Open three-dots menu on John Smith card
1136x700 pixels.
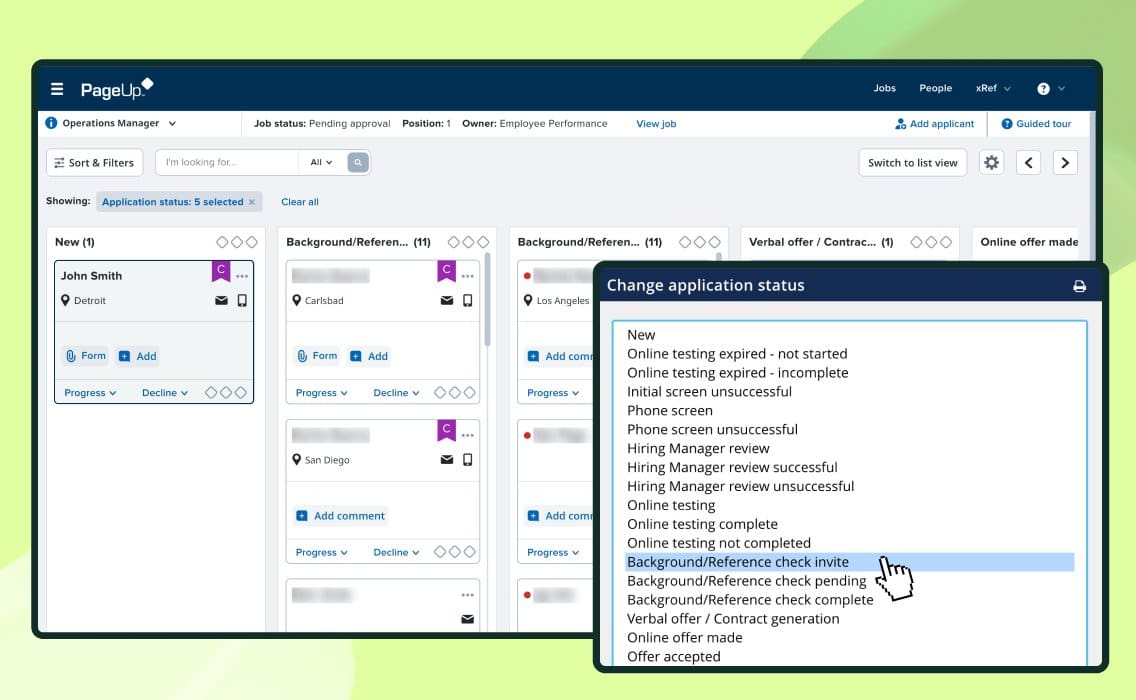242,276
